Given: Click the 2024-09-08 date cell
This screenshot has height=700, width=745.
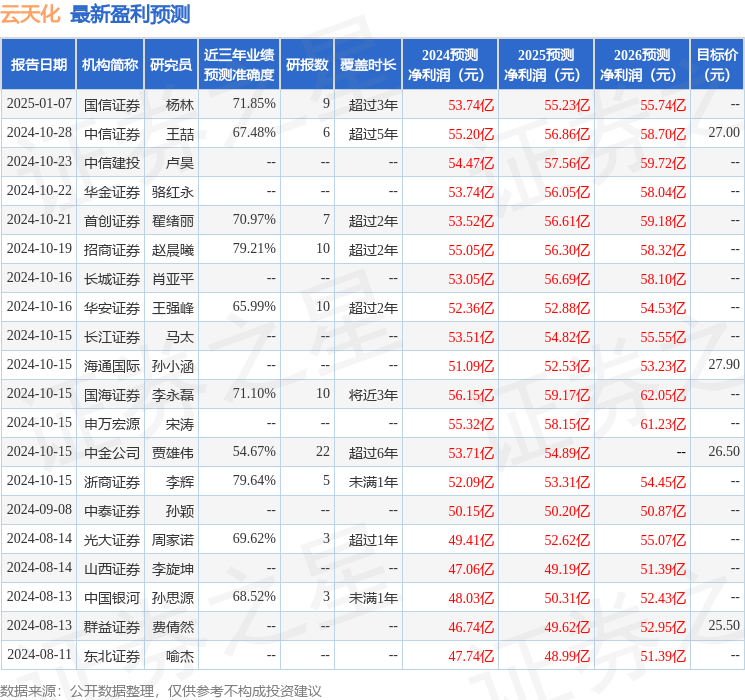Looking at the screenshot, I should [x=39, y=509].
